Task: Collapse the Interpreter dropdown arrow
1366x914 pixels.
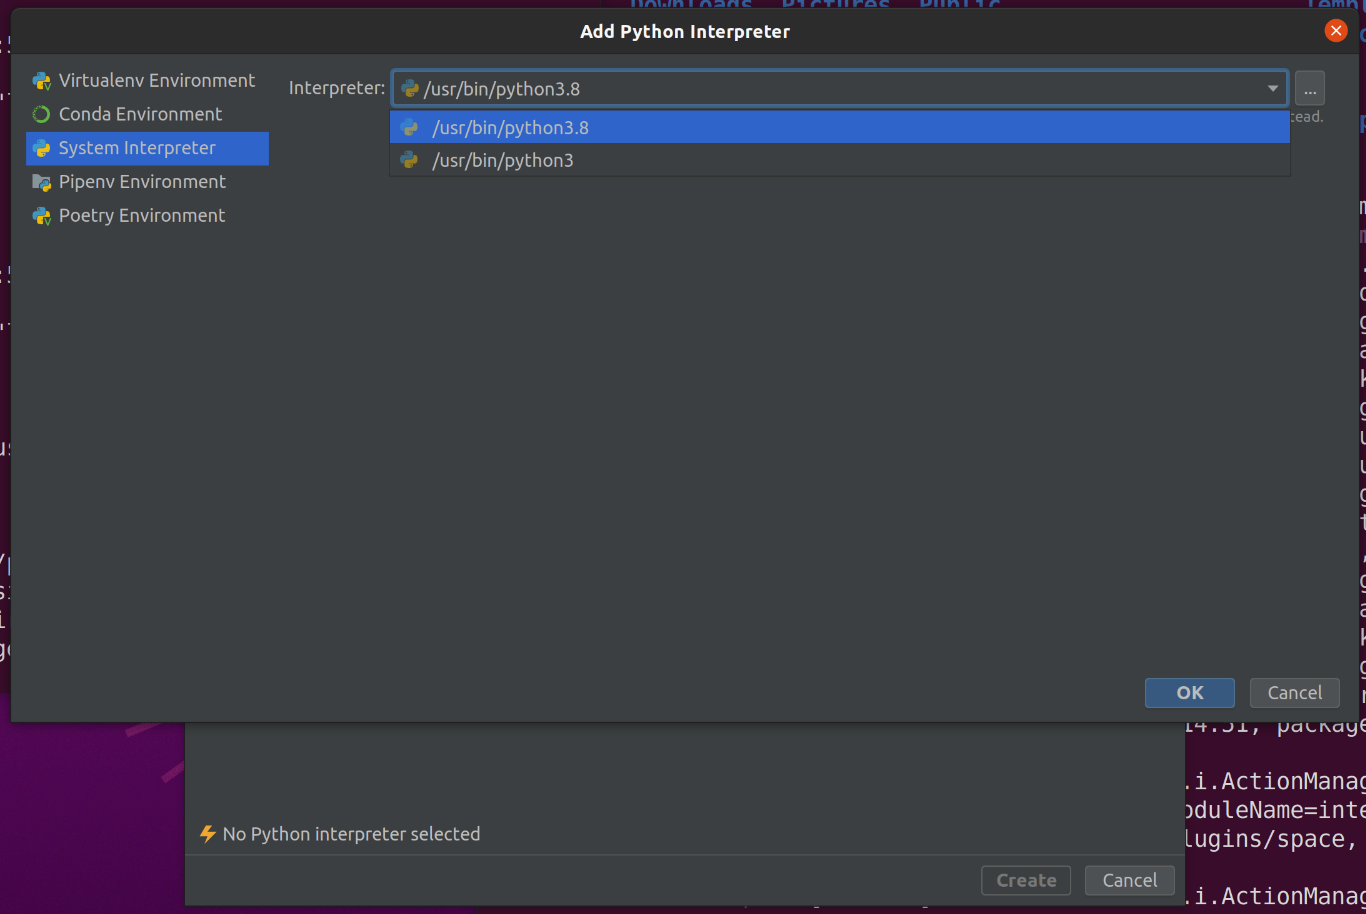Action: [1273, 89]
